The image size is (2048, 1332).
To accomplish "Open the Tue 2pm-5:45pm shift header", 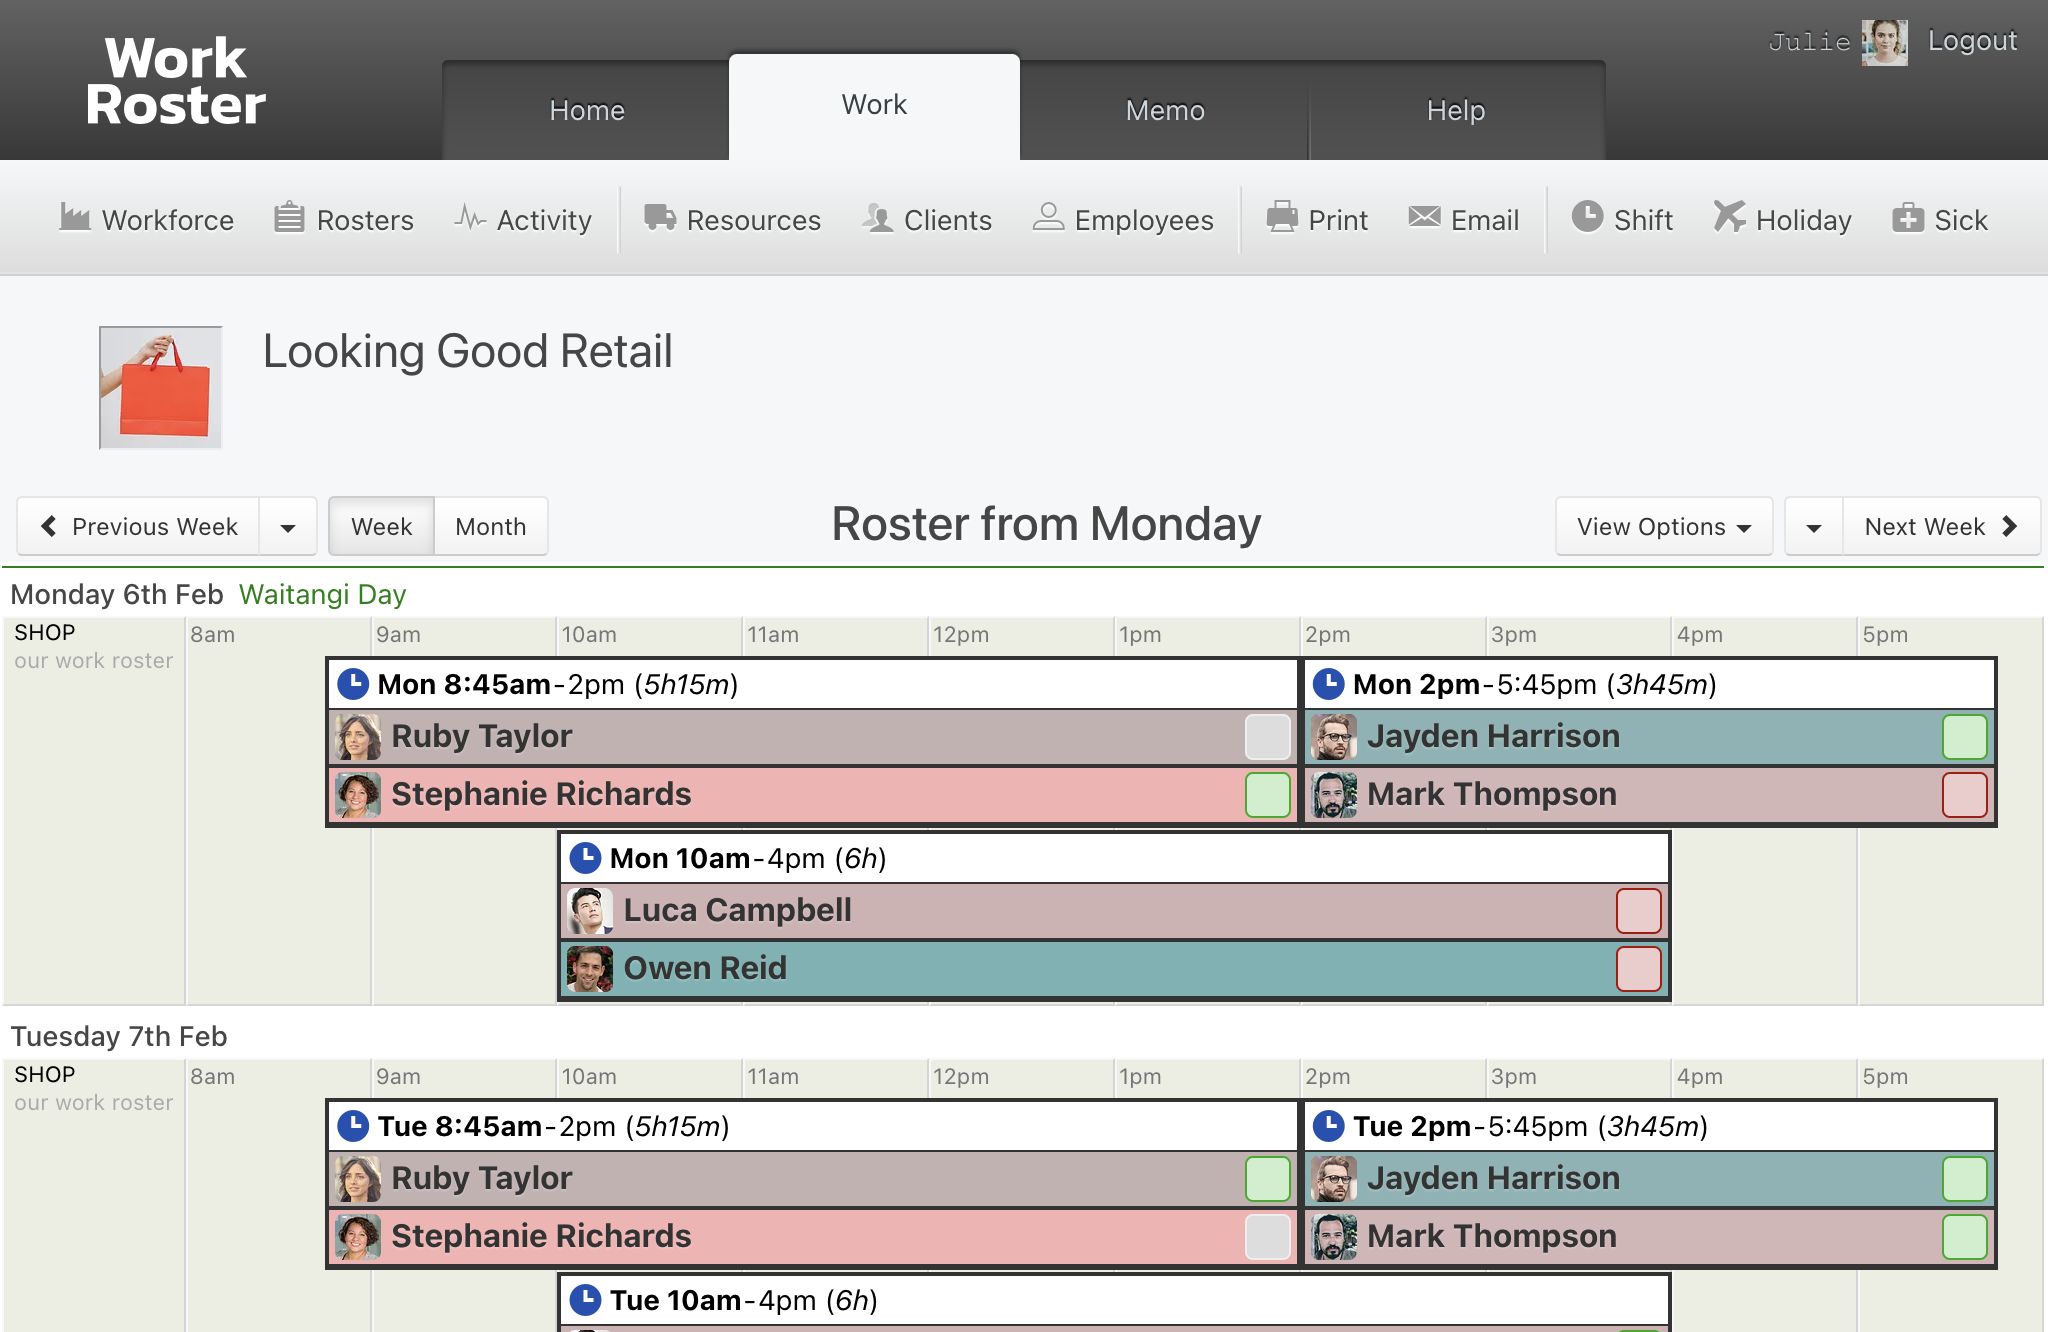I will click(x=1650, y=1126).
